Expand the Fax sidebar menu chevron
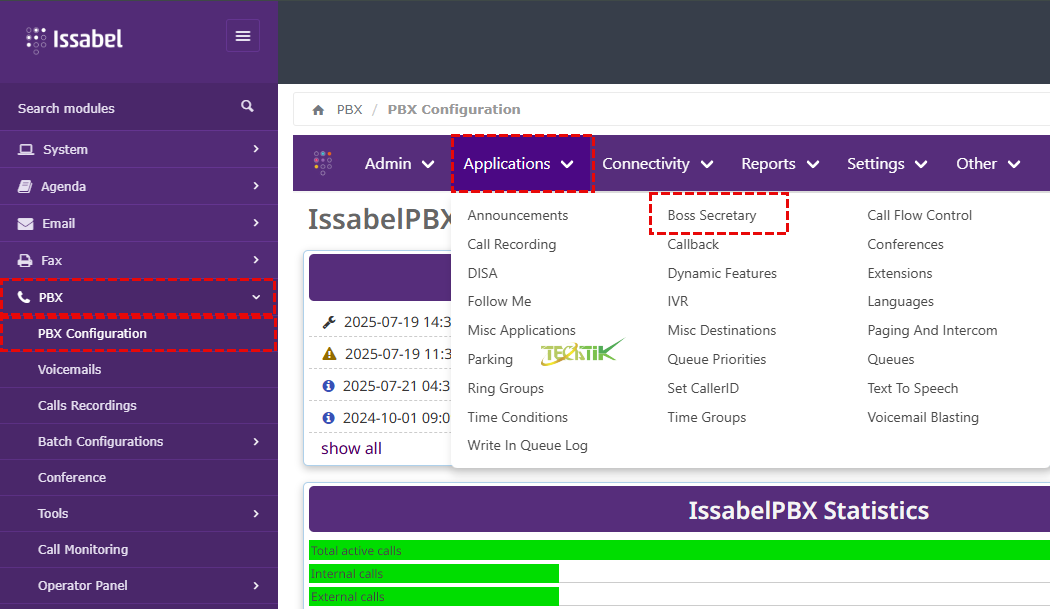This screenshot has height=609, width=1050. point(256,259)
